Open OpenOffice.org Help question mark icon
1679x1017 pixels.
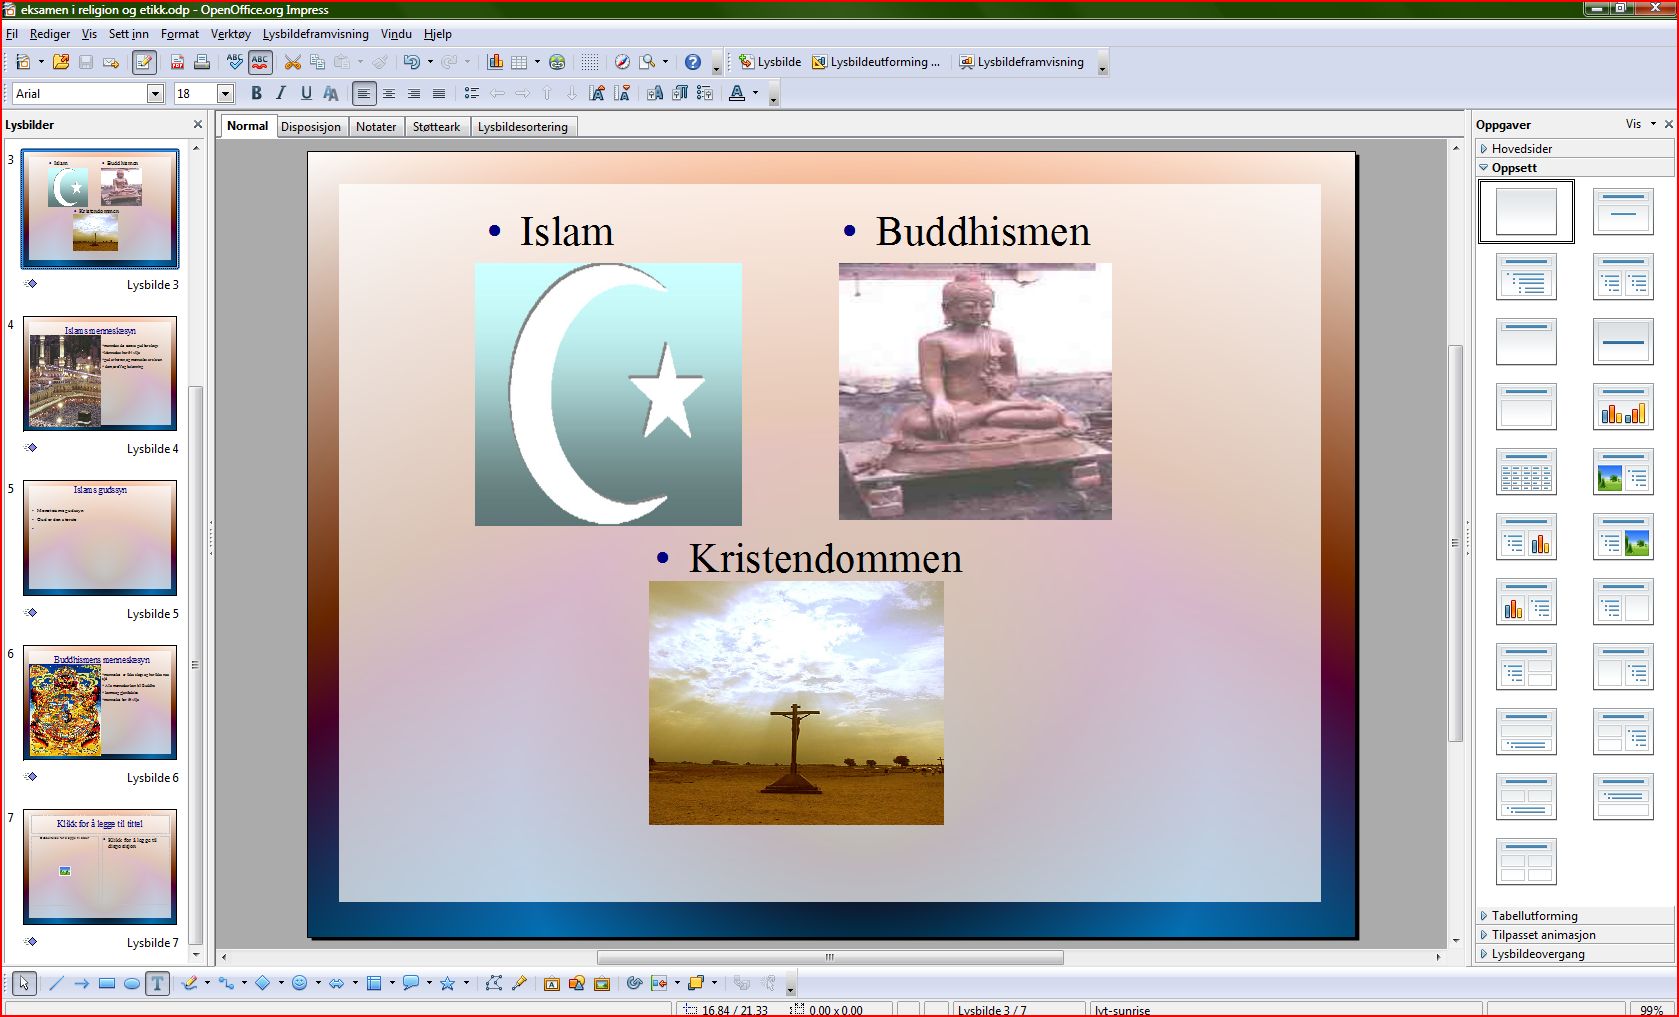tap(693, 62)
